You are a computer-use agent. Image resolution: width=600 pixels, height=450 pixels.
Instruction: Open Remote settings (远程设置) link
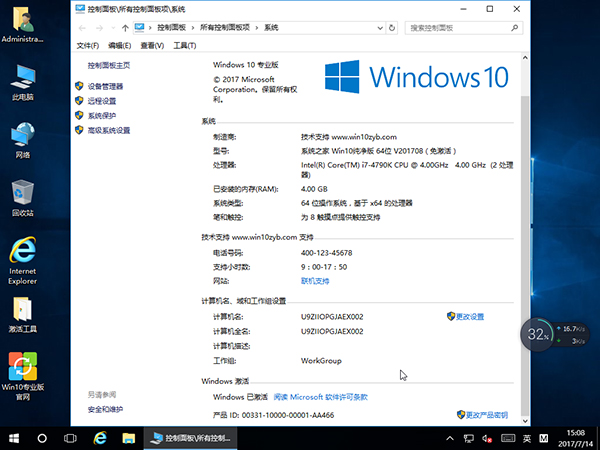[101, 101]
